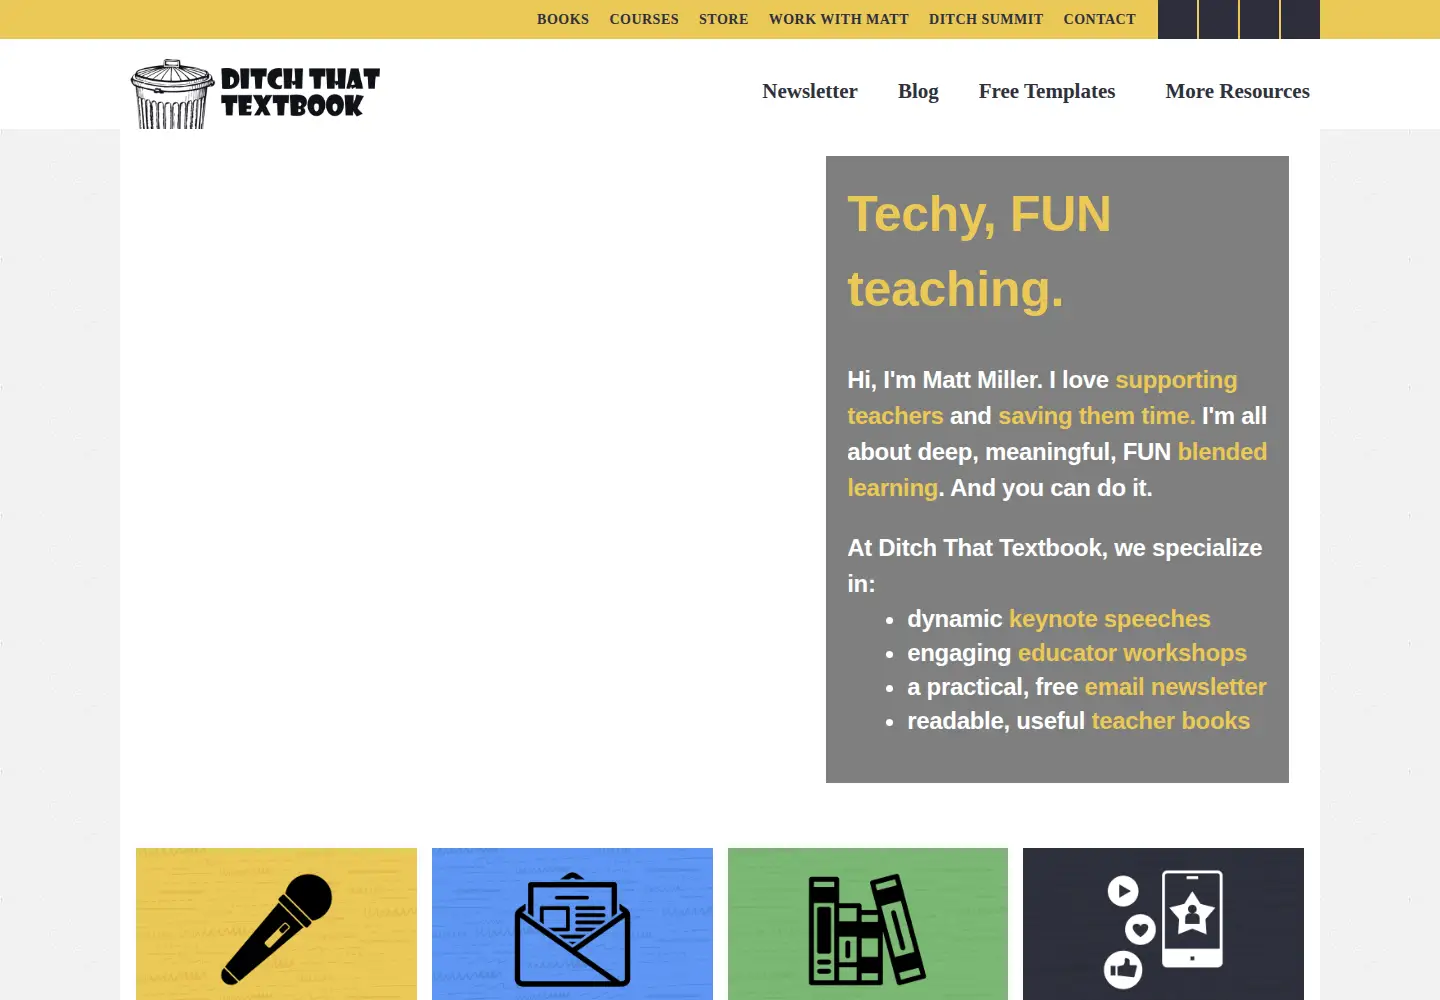
Task: Open the 'keynote speeches' link
Action: 1110,619
